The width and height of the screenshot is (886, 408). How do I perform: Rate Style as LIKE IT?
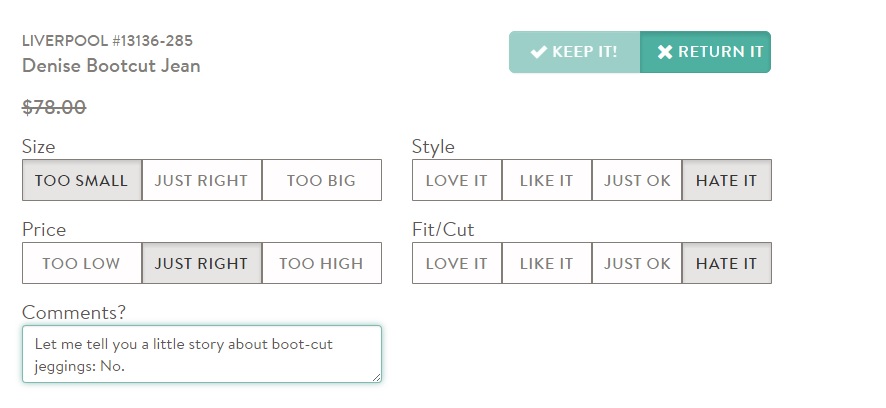click(x=547, y=181)
